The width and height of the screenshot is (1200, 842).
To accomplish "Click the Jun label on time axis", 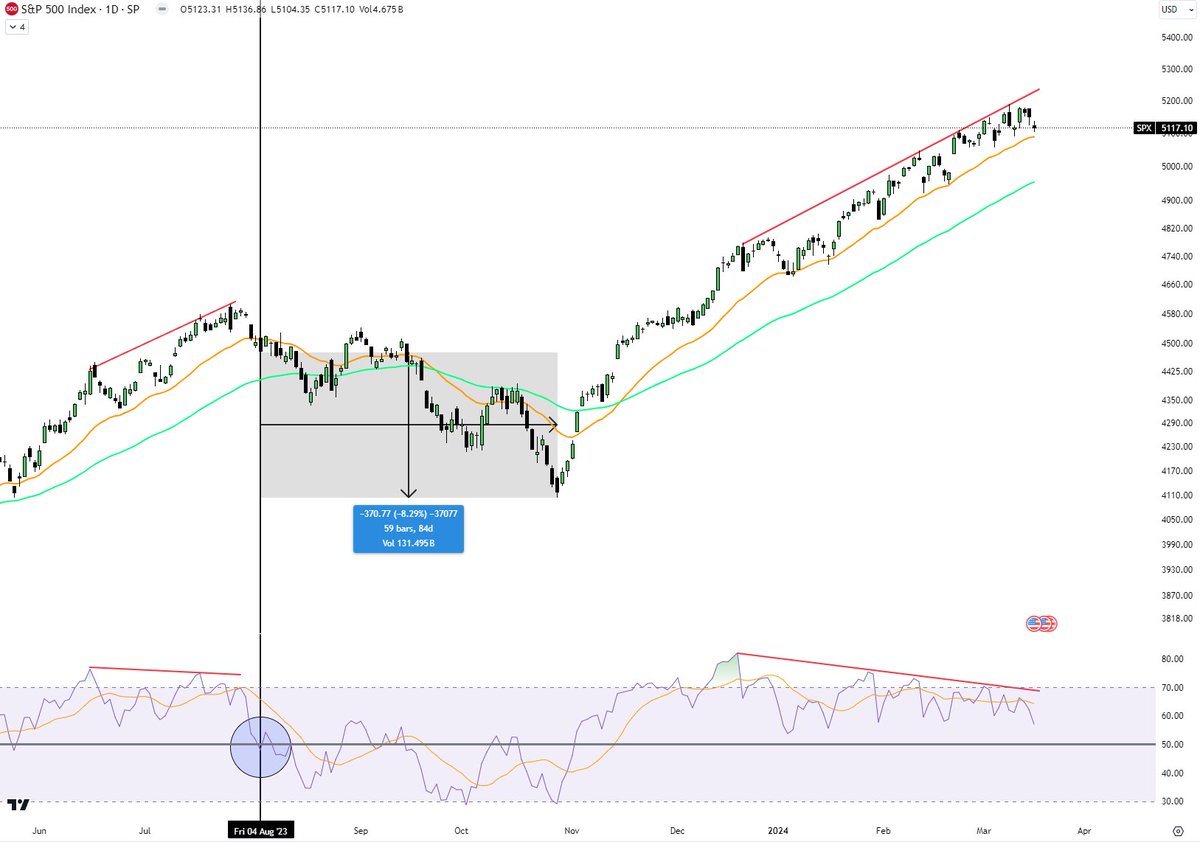I will (x=40, y=830).
